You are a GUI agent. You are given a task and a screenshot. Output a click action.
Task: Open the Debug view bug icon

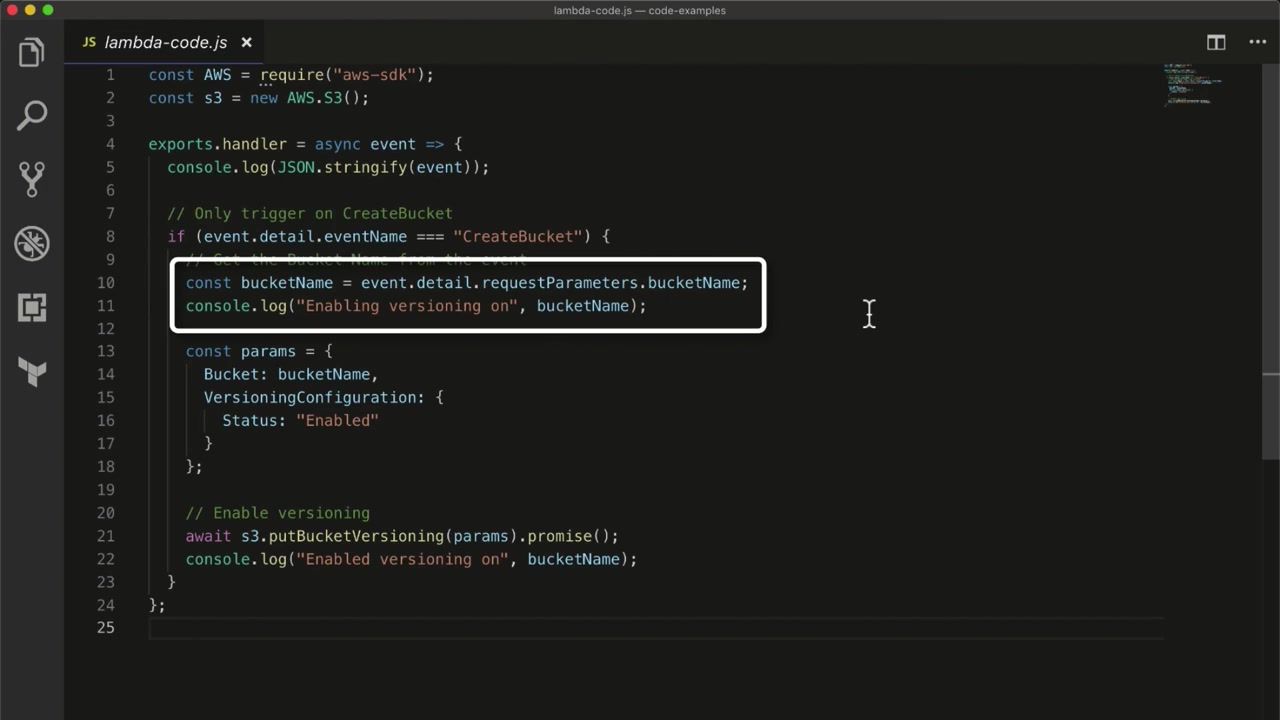coord(32,243)
